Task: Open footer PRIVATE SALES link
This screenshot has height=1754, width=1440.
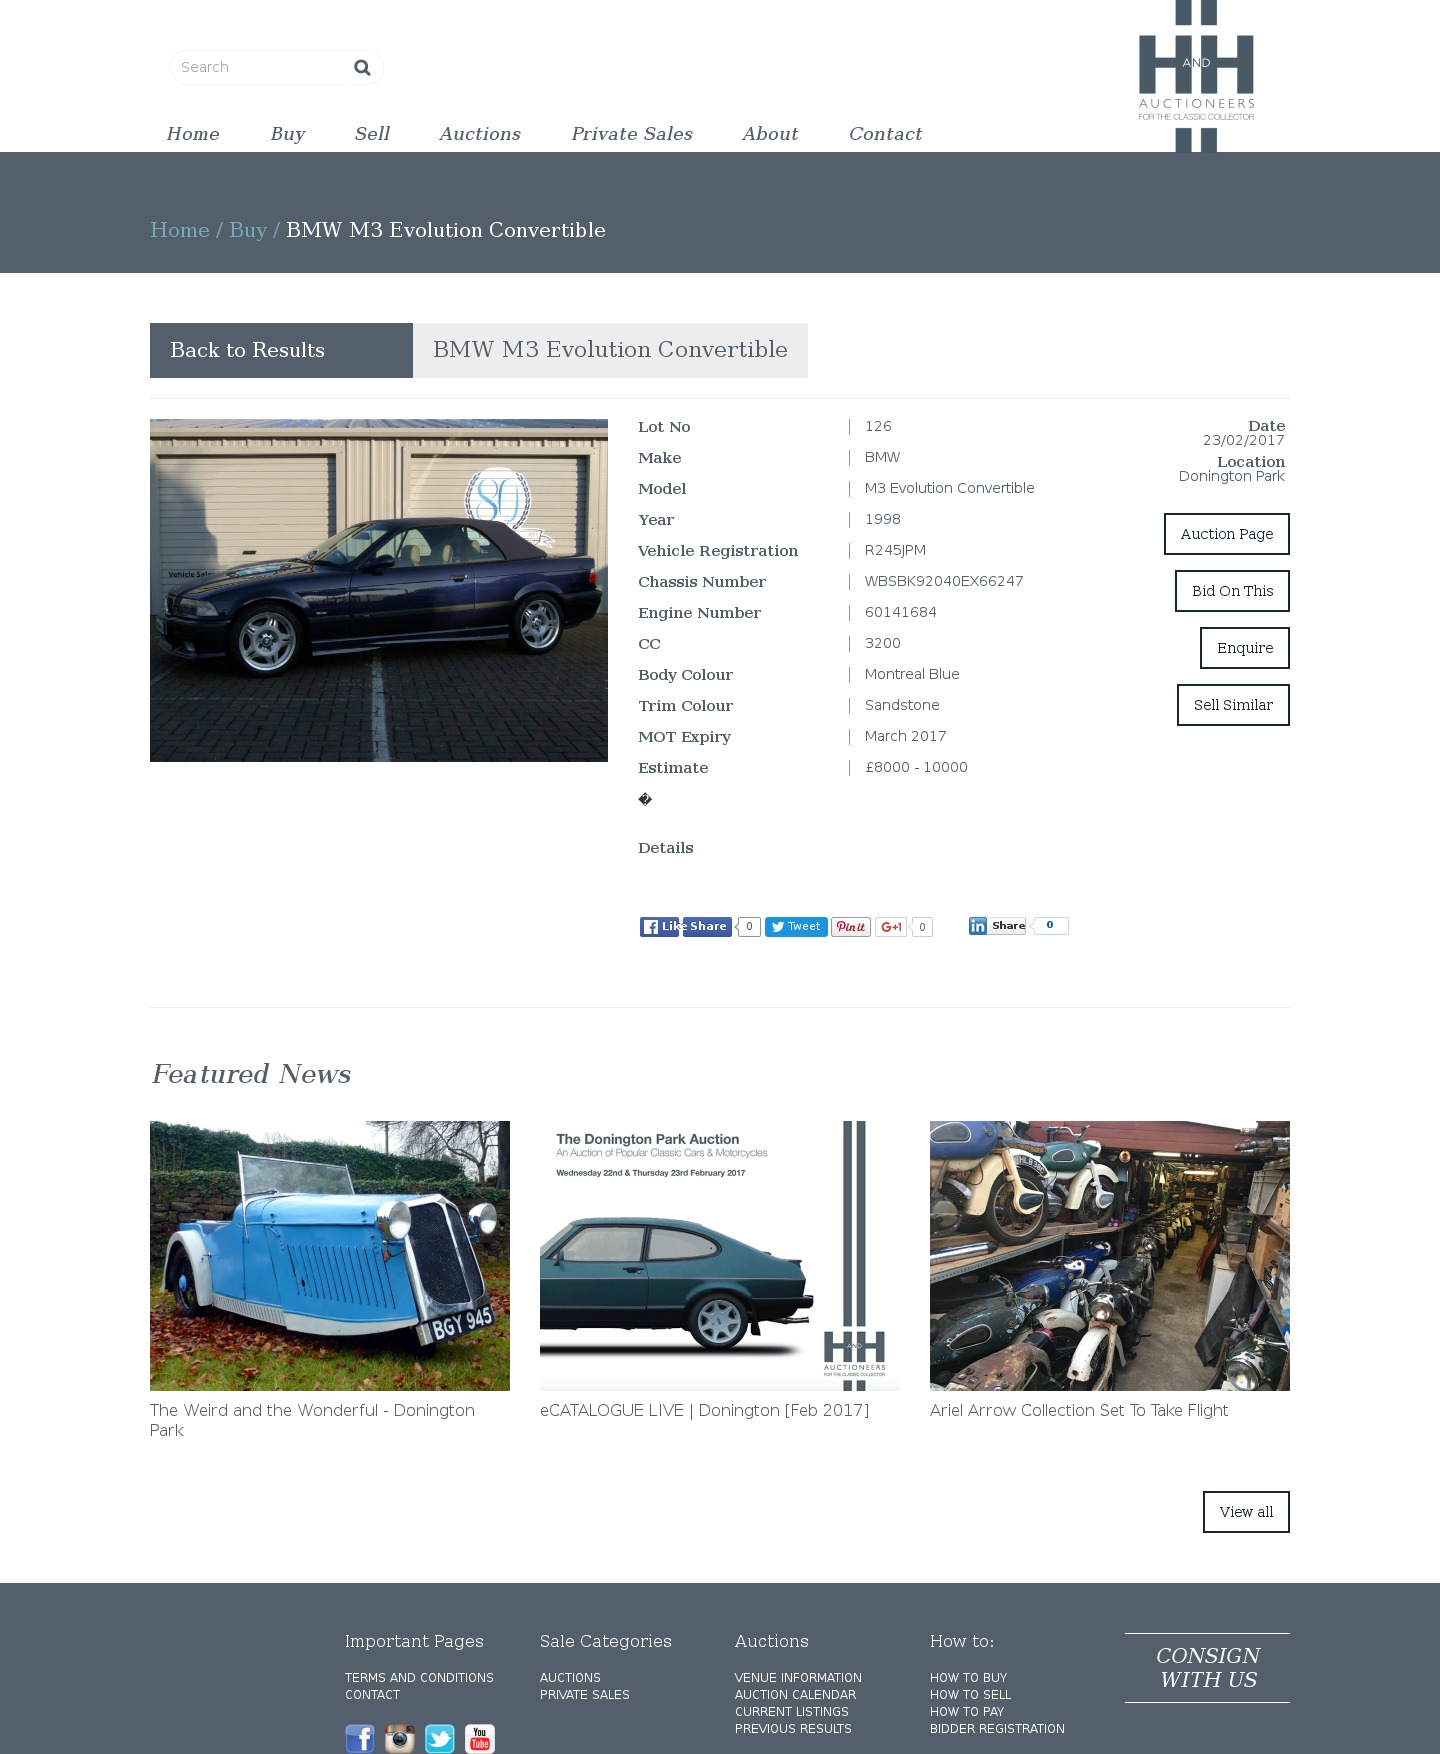Action: (585, 1695)
